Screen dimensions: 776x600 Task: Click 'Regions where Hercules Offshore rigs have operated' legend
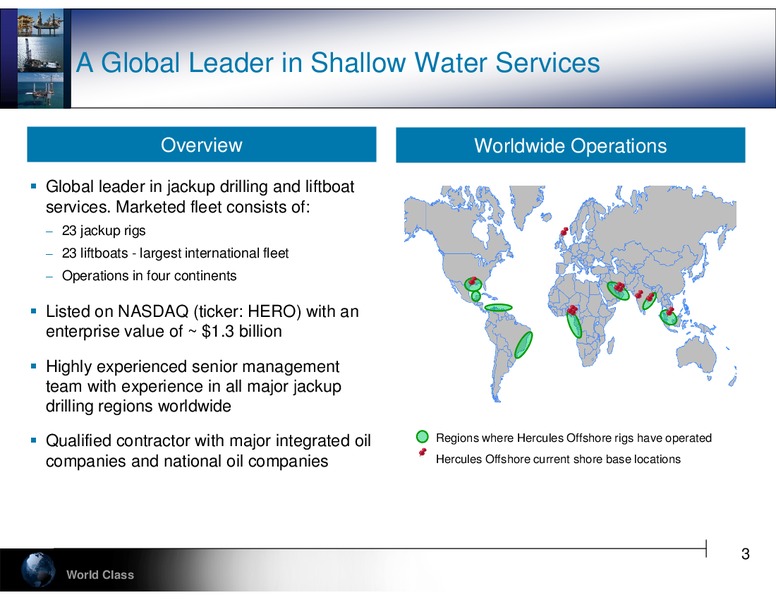[574, 438]
